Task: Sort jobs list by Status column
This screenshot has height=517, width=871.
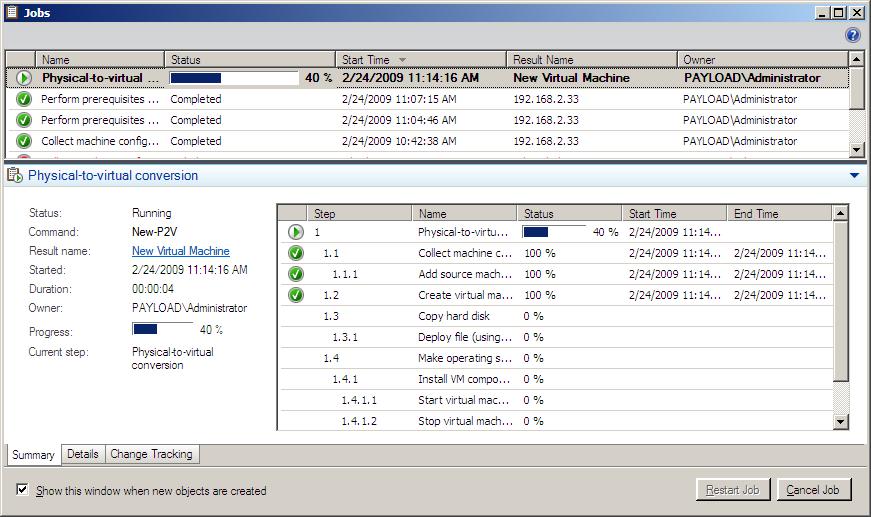Action: [248, 60]
